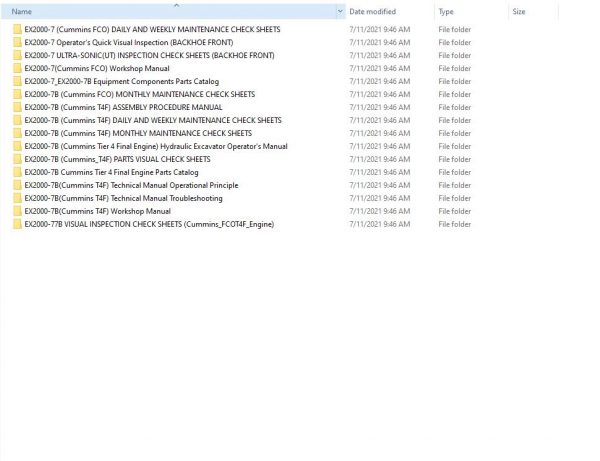Click folder icon of EX2000-7 (Cummins FCO) DAILY AND WEEKLY row
The width and height of the screenshot is (600, 461).
(17, 29)
